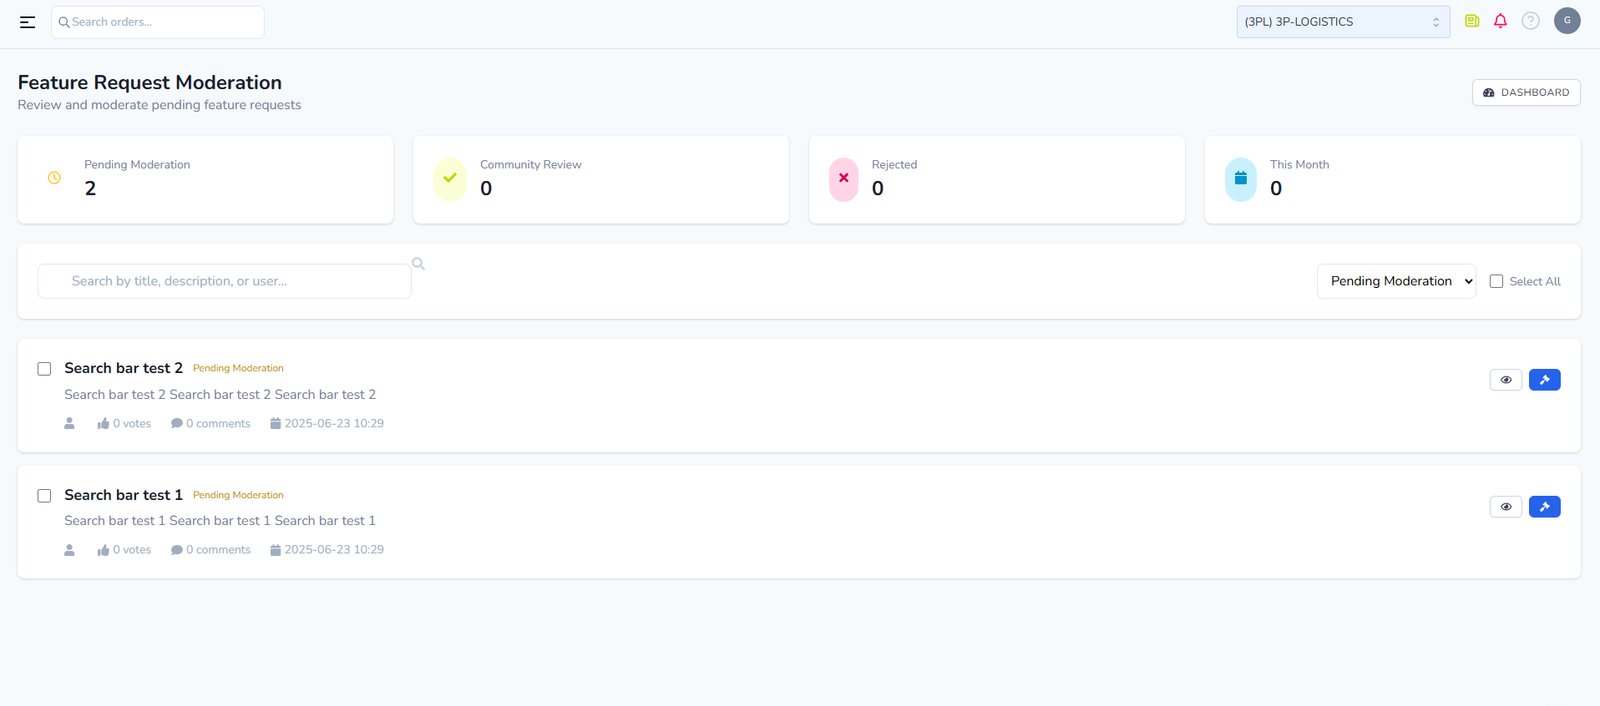
Task: View Search bar test 2 details eye icon
Action: (1505, 380)
